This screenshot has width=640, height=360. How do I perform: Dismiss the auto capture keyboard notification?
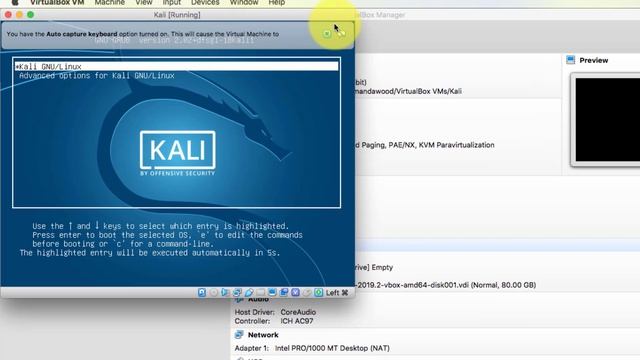tap(327, 34)
